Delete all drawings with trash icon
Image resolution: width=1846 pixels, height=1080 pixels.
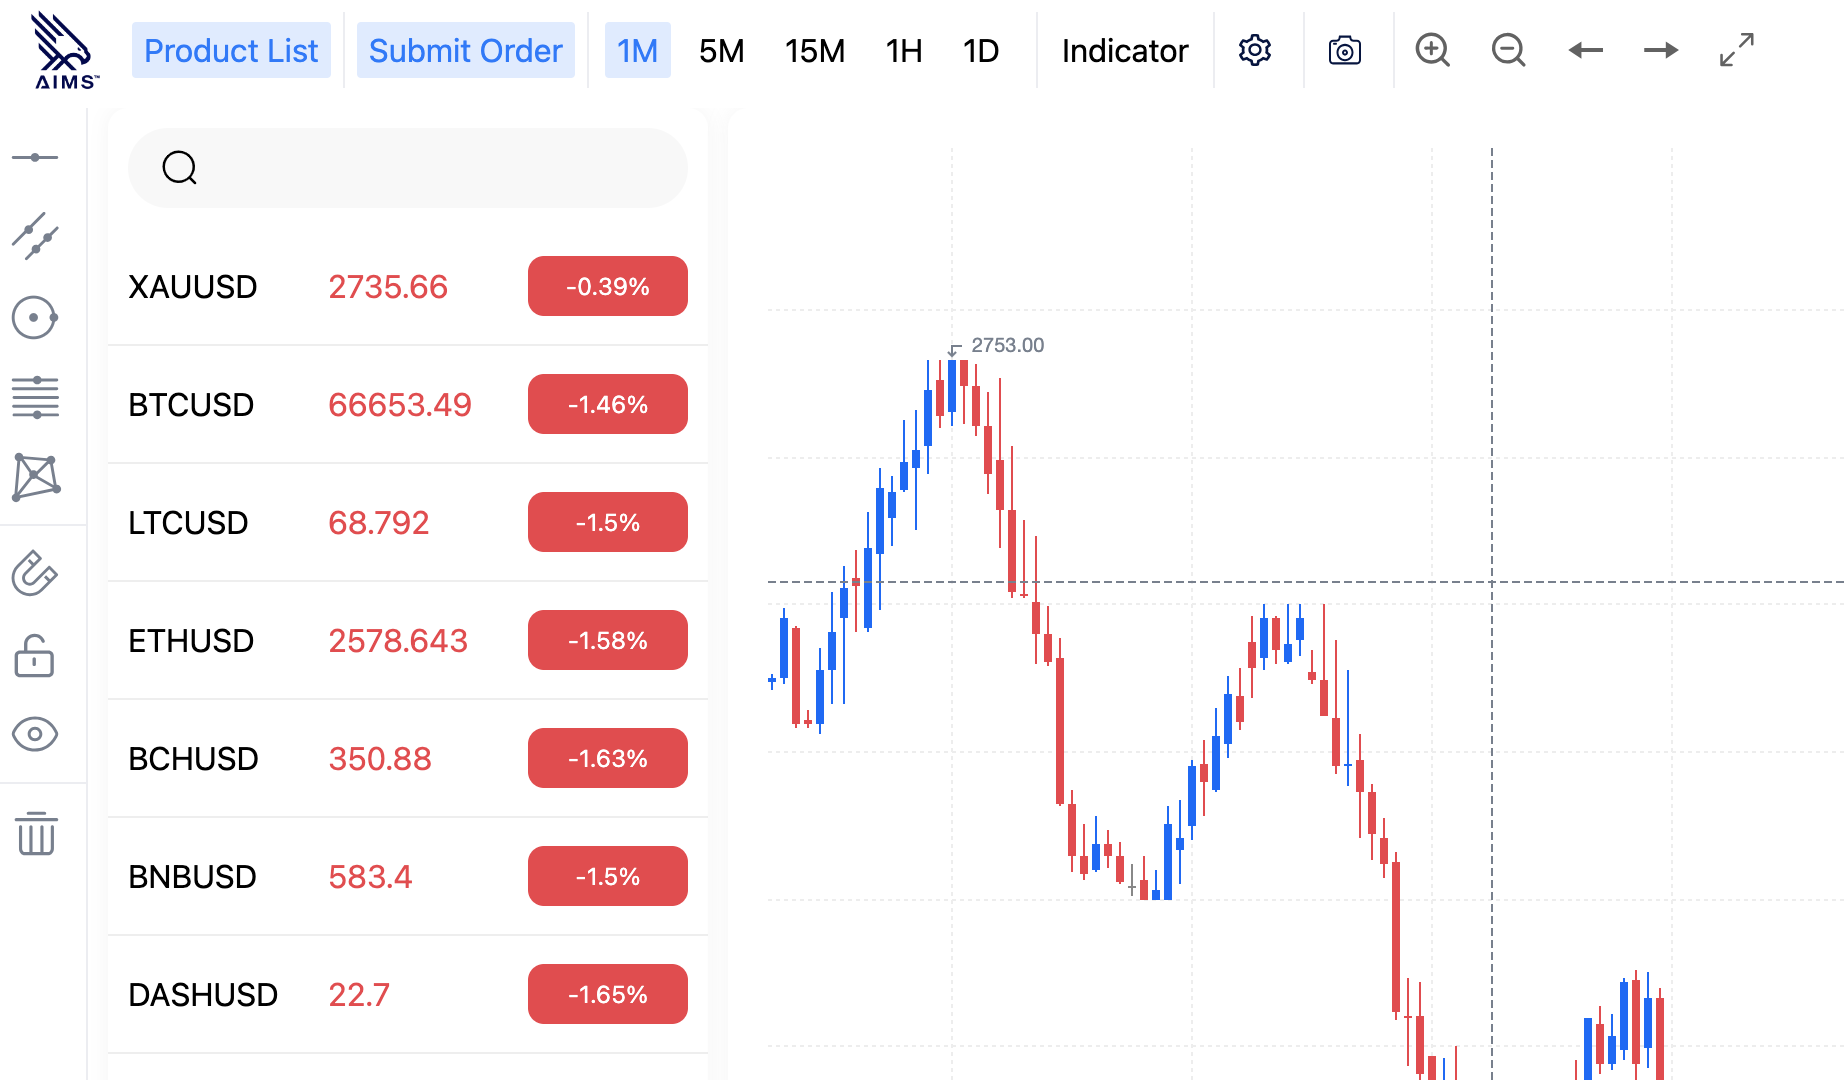36,833
